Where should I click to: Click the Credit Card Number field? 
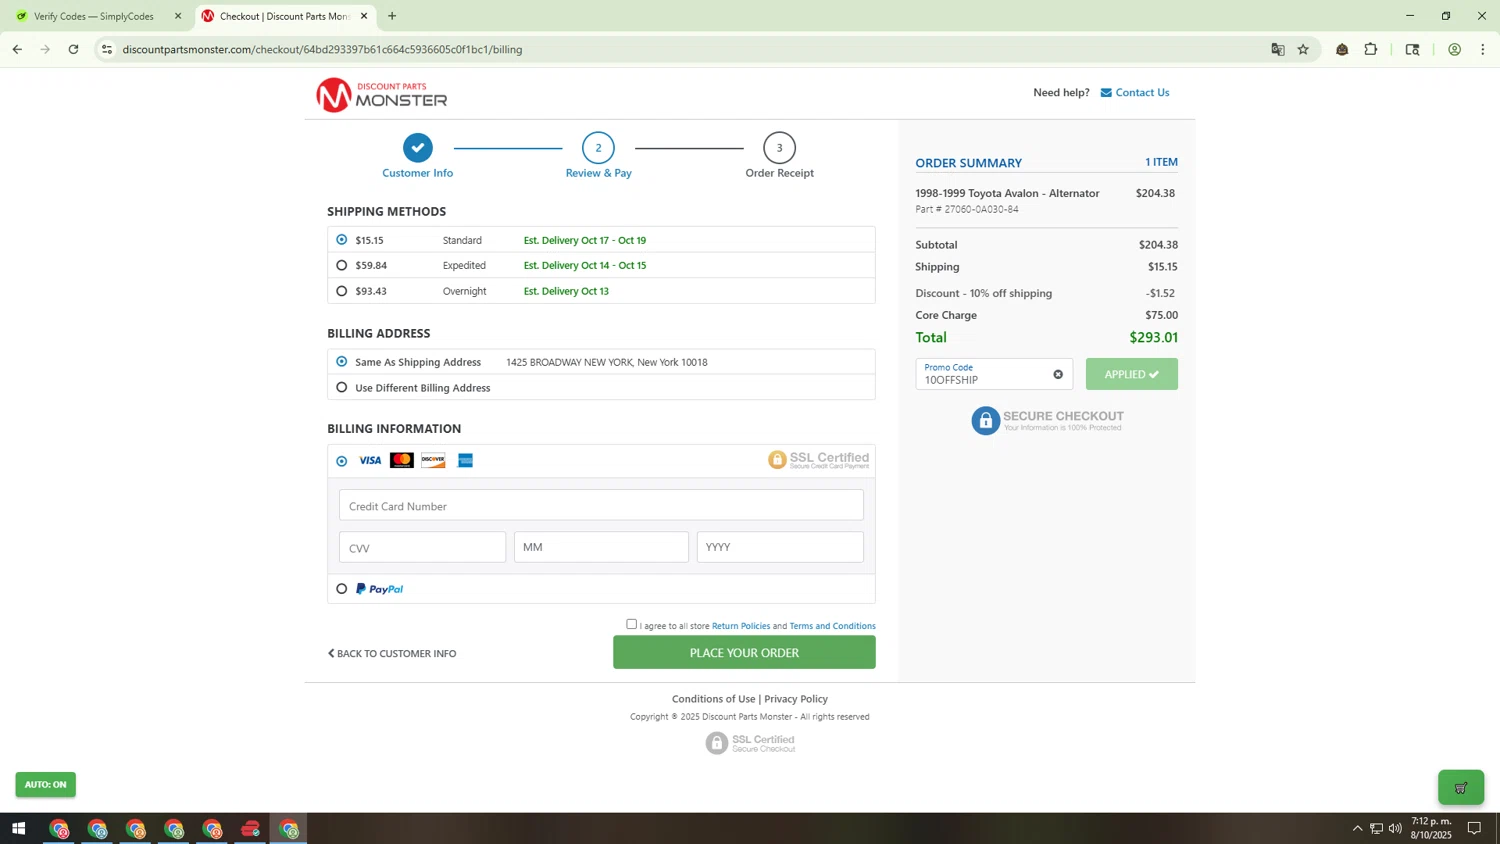[601, 505]
